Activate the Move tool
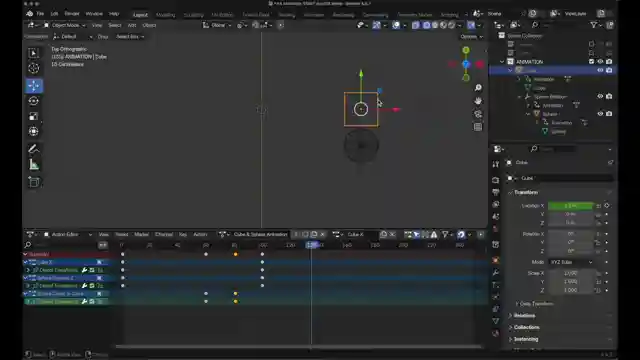 coord(34,86)
